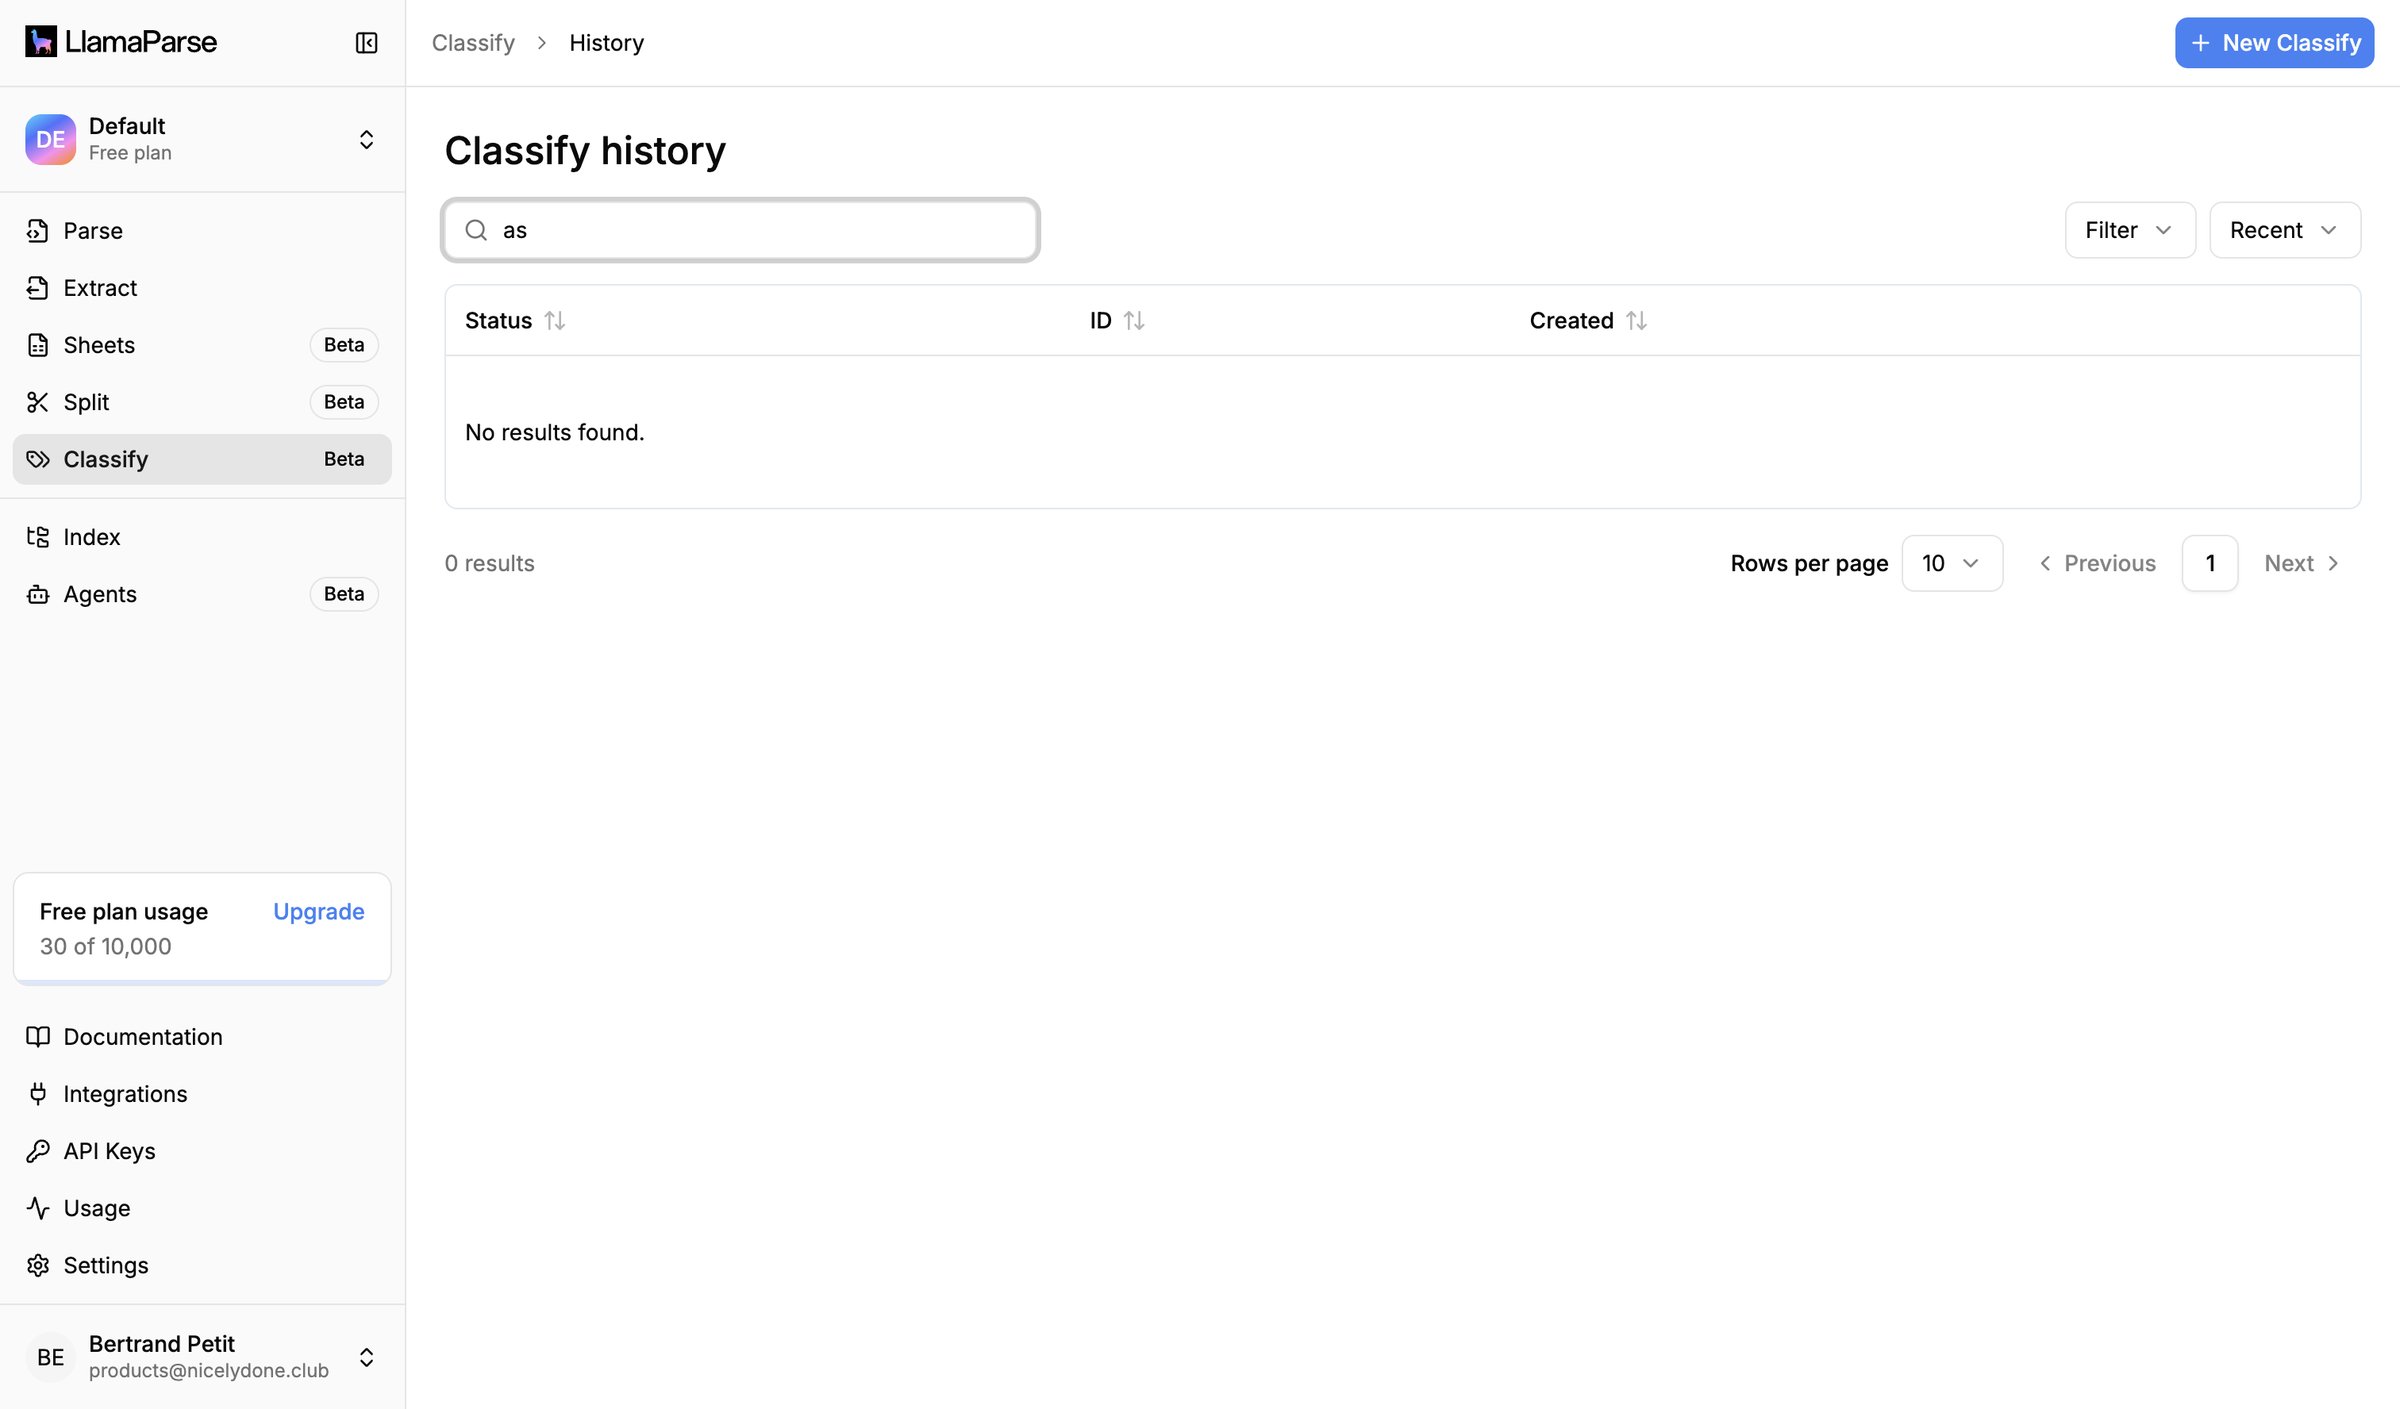Click the Split scissors icon
The image size is (2400, 1409).
click(x=38, y=402)
